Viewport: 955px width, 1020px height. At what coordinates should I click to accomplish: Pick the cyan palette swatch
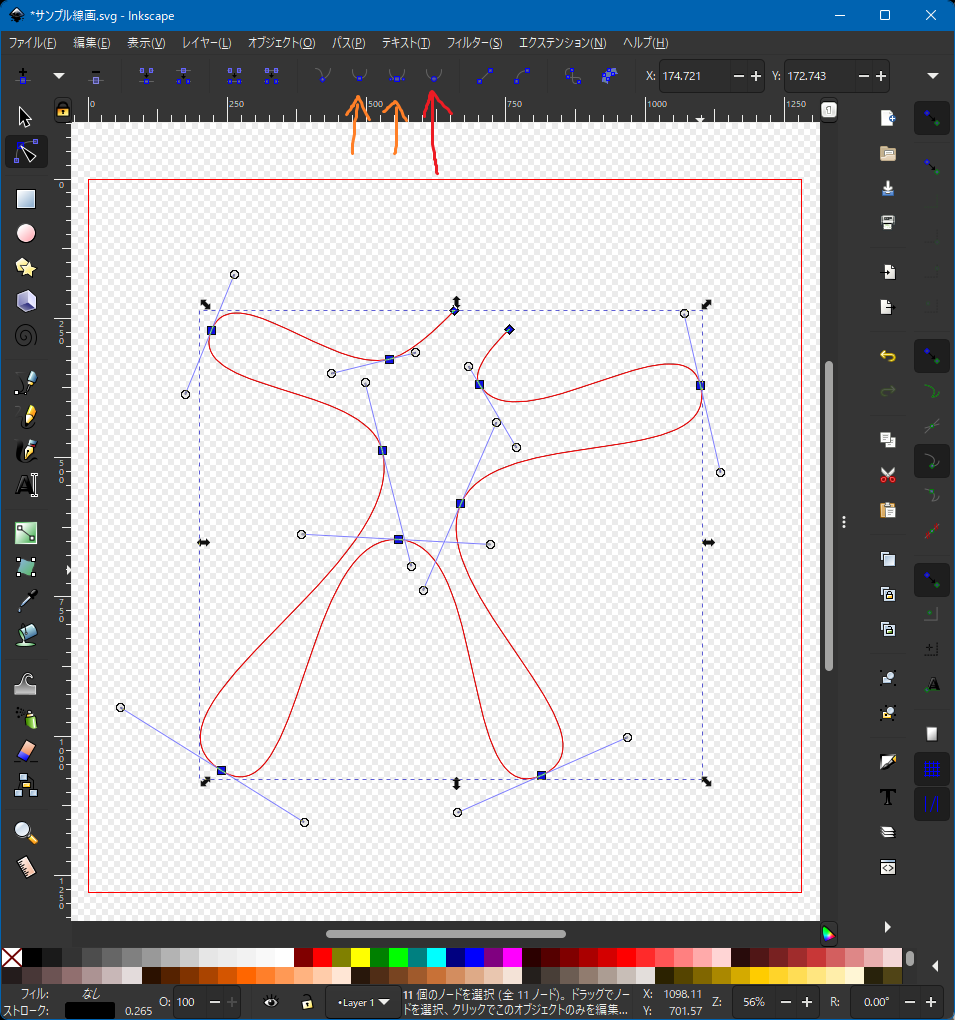pos(437,958)
